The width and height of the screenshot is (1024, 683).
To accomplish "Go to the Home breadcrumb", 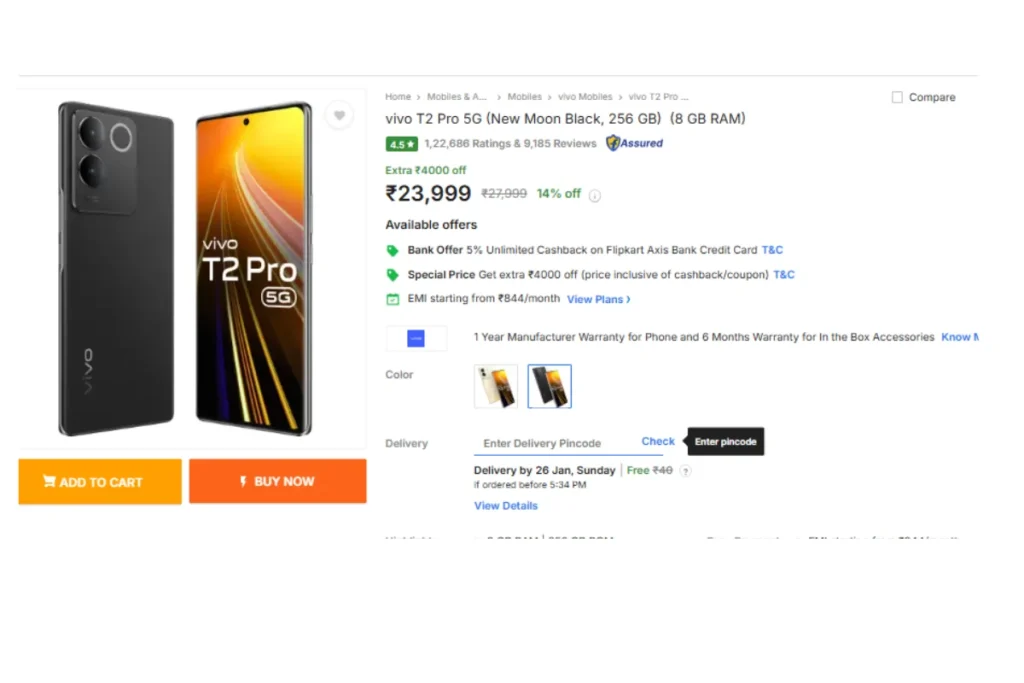I will pos(398,97).
